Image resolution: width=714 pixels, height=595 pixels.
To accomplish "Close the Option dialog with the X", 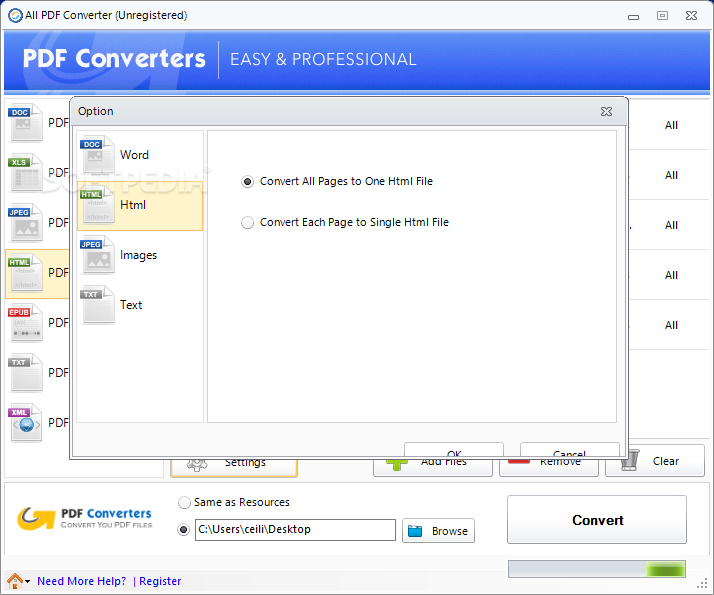I will [x=606, y=112].
